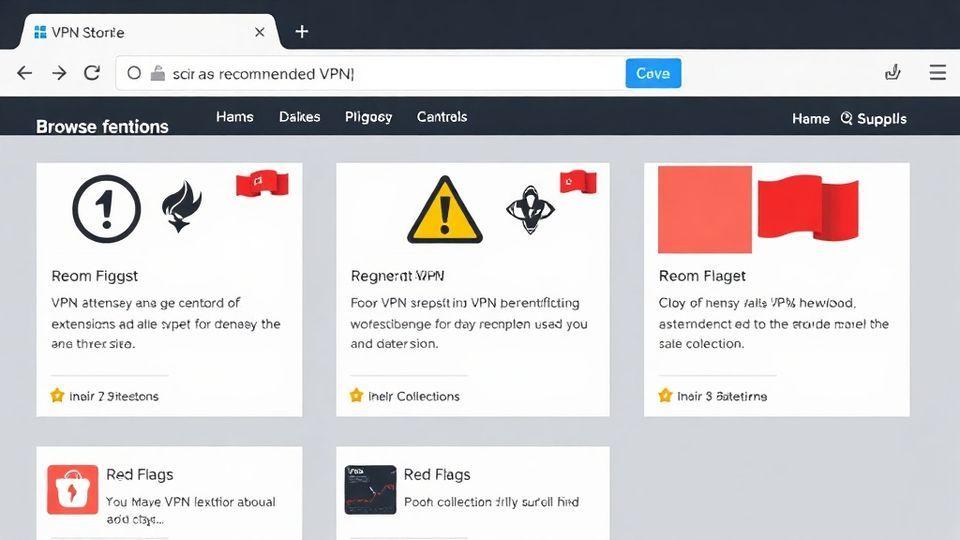Click the exclamation circle icon
Image resolution: width=960 pixels, height=540 pixels.
coord(107,209)
